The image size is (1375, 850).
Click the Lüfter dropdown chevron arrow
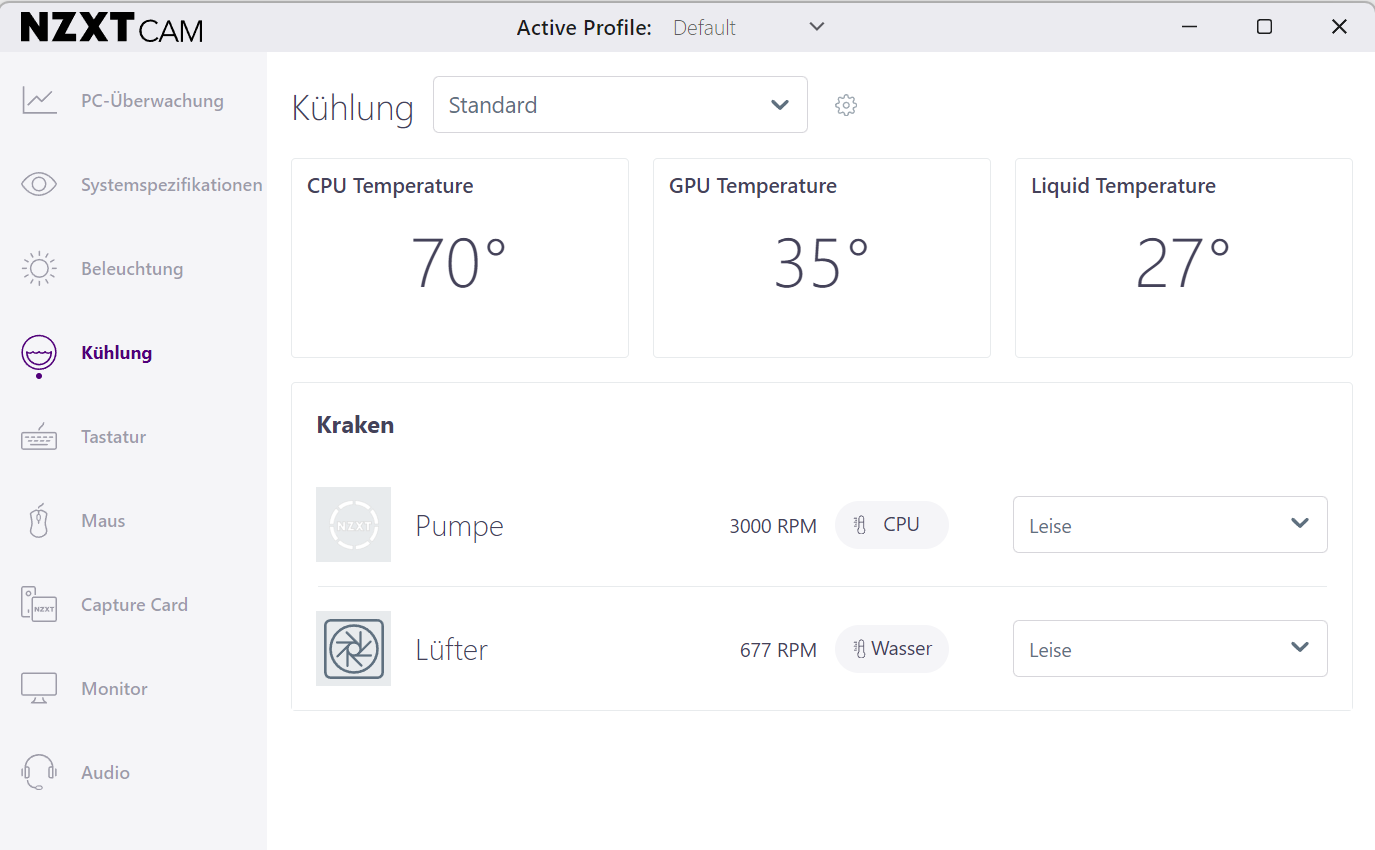tap(1300, 647)
